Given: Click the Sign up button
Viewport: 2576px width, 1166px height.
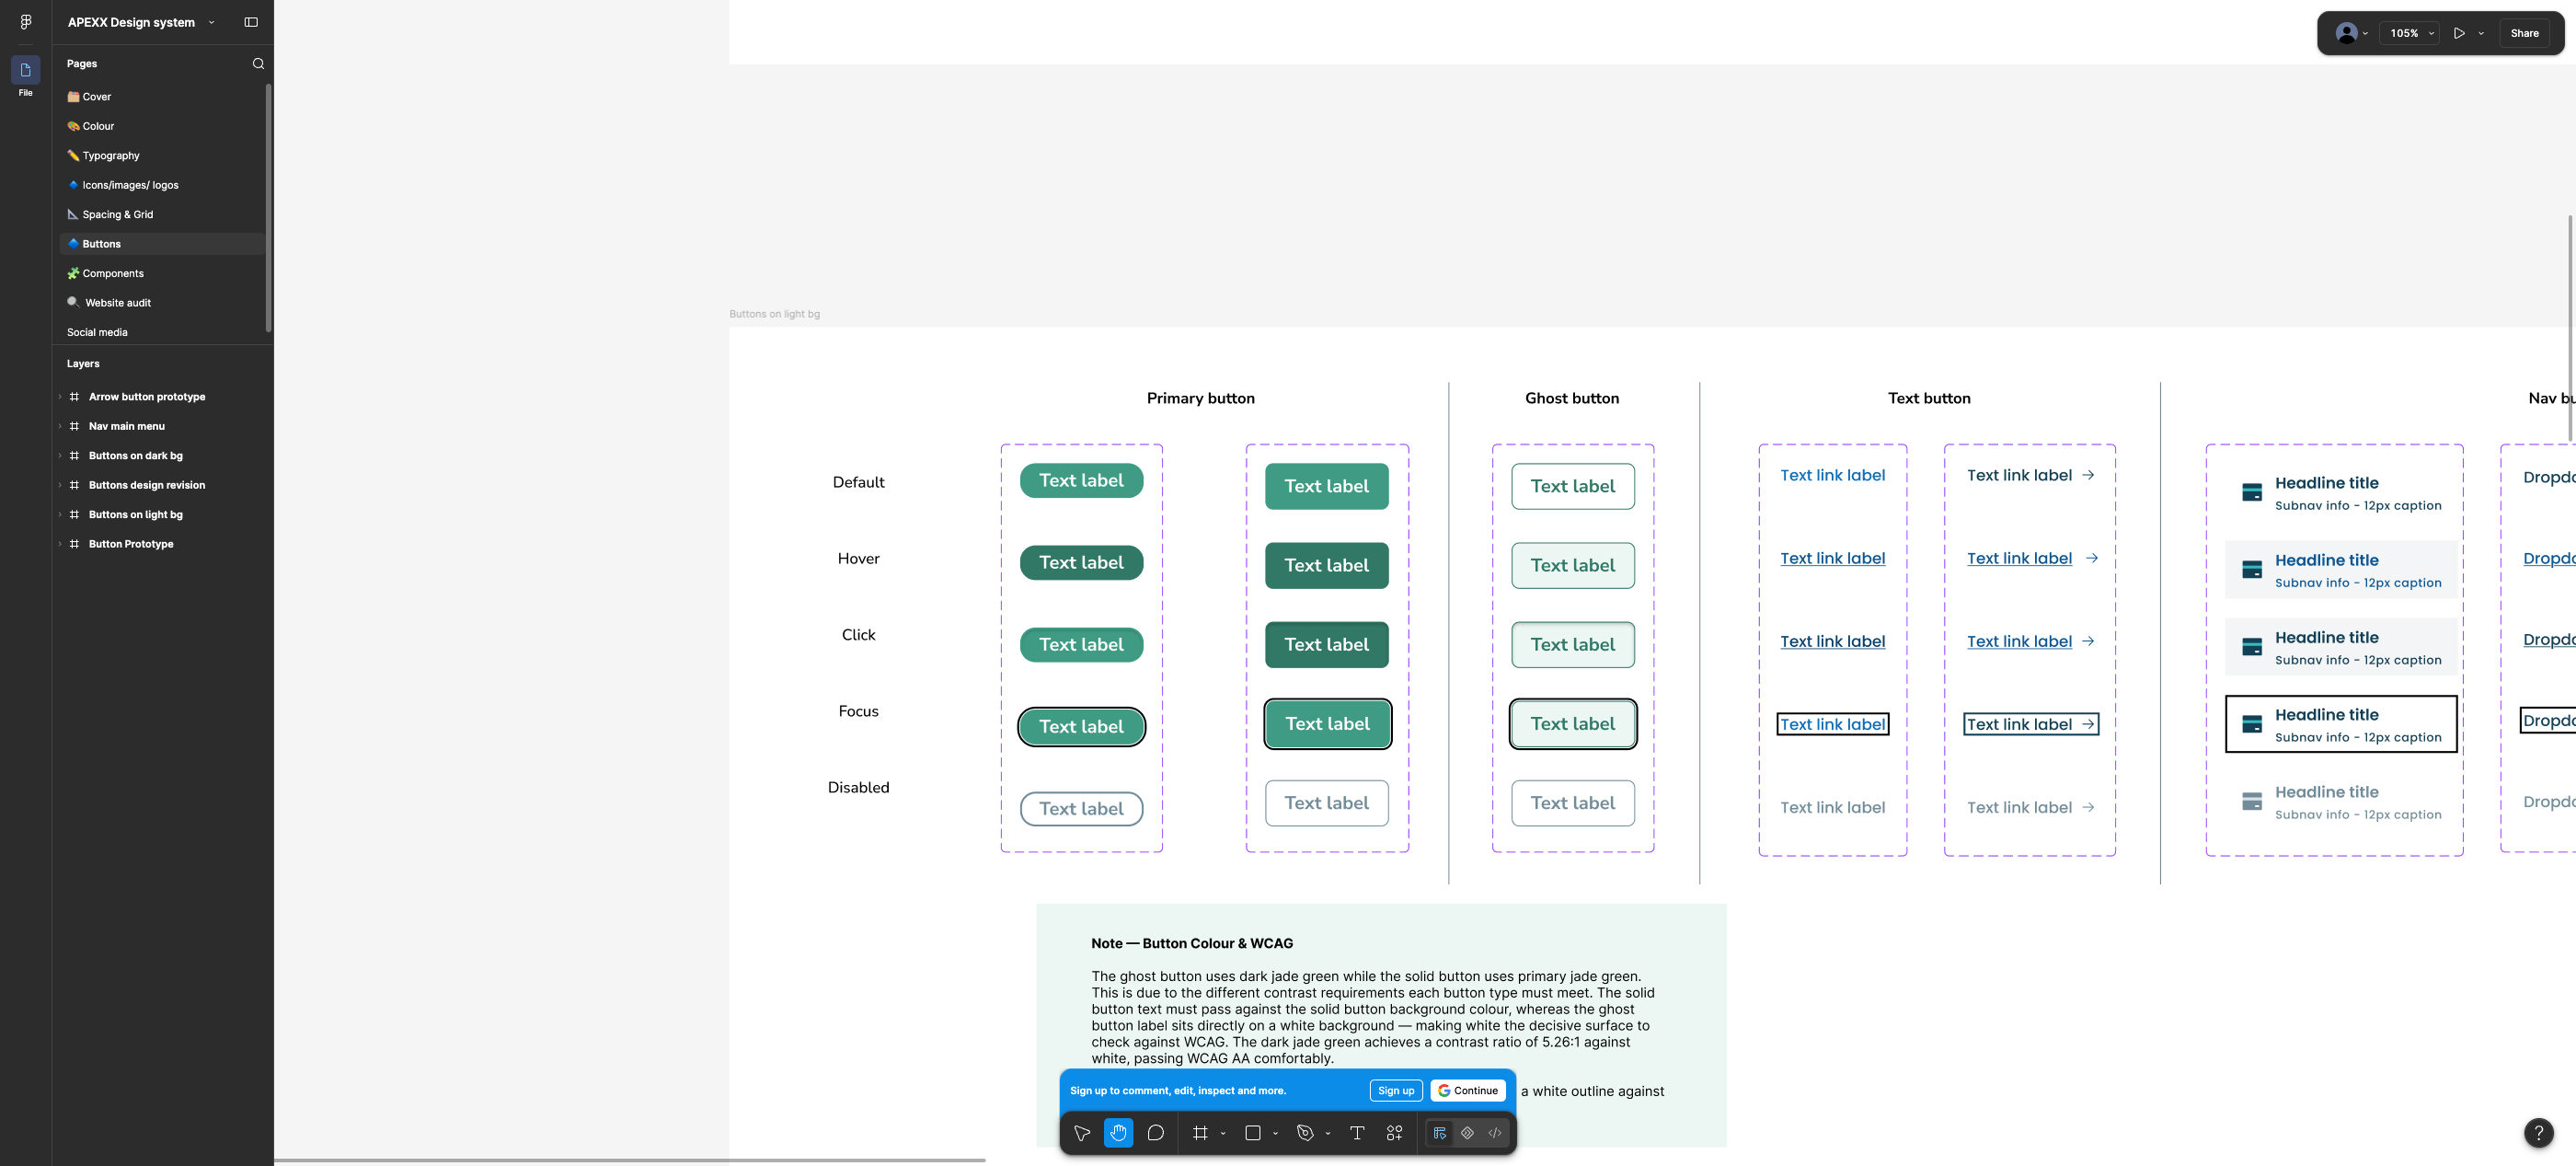Looking at the screenshot, I should coord(1395,1091).
